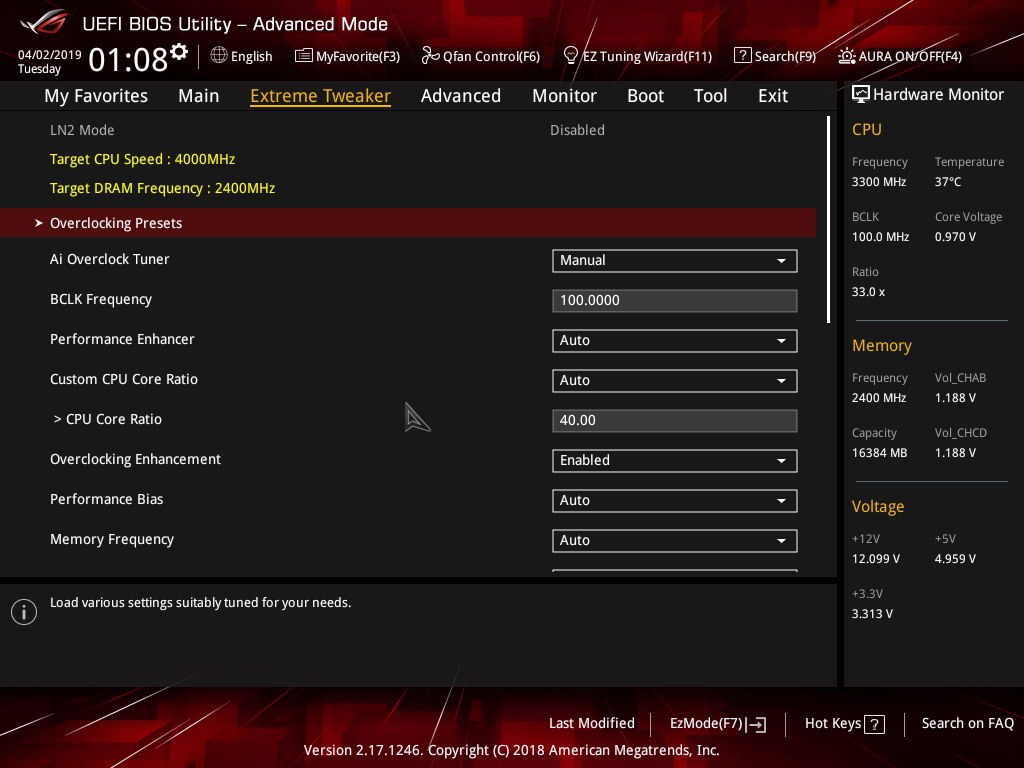
Task: Click Target DRAM Frequency : 2400MHz text
Action: pyautogui.click(x=163, y=188)
